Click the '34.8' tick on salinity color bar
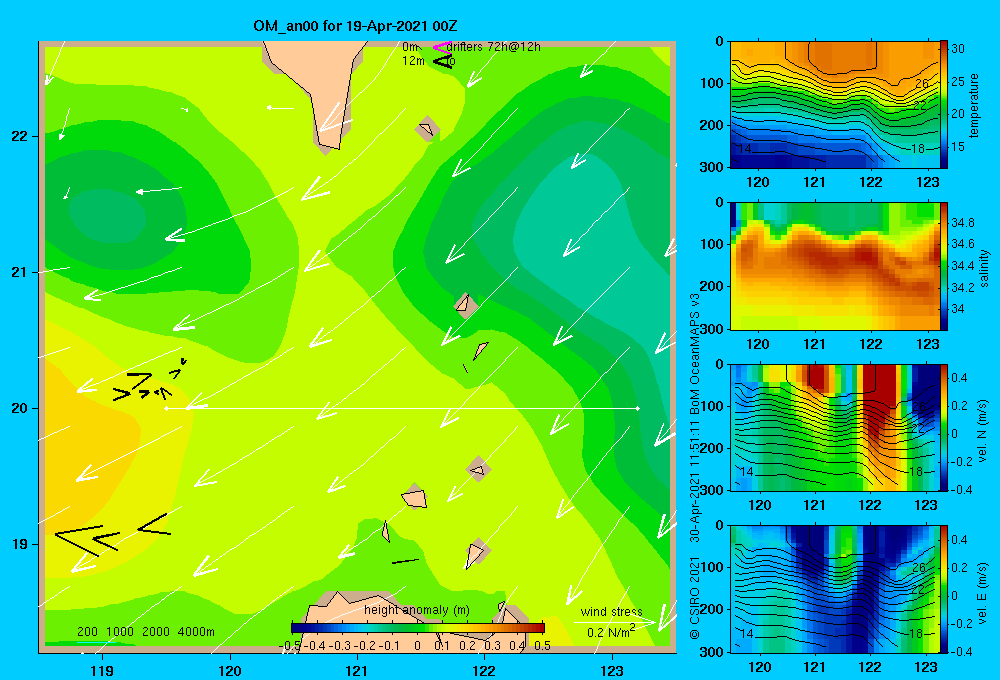The height and width of the screenshot is (680, 1000). [x=963, y=223]
